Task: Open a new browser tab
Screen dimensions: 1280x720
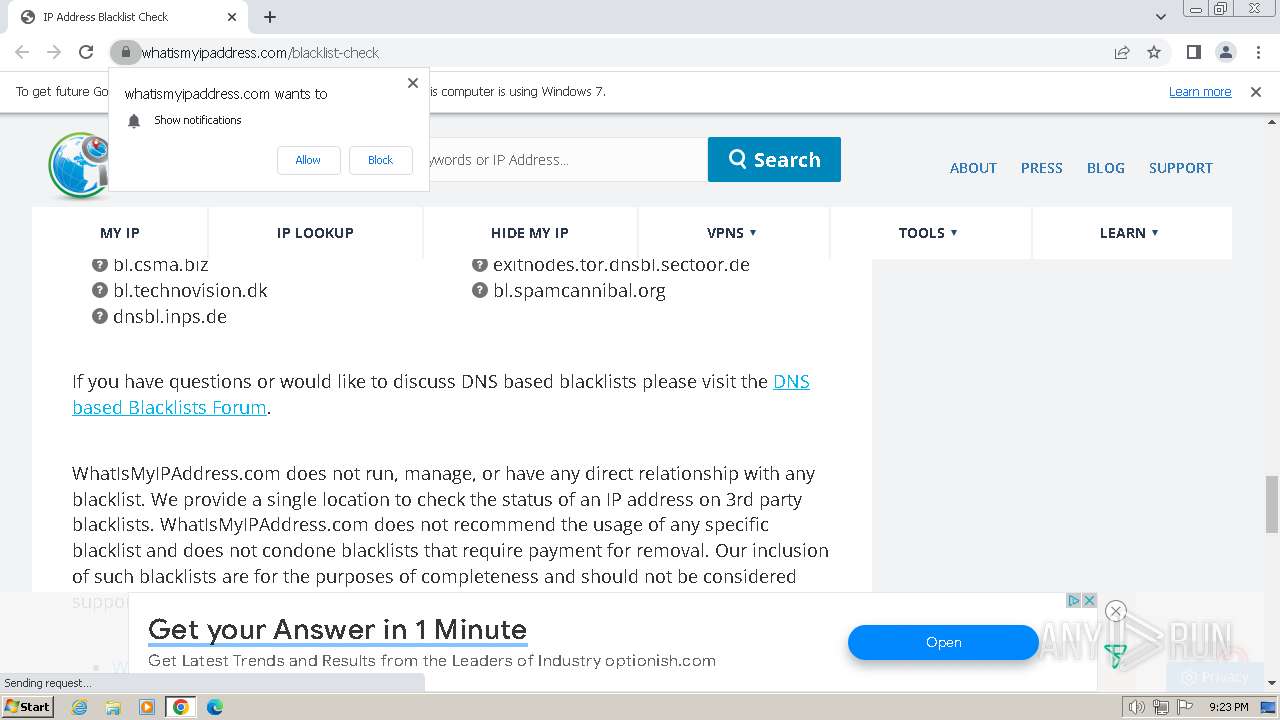Action: coord(270,17)
